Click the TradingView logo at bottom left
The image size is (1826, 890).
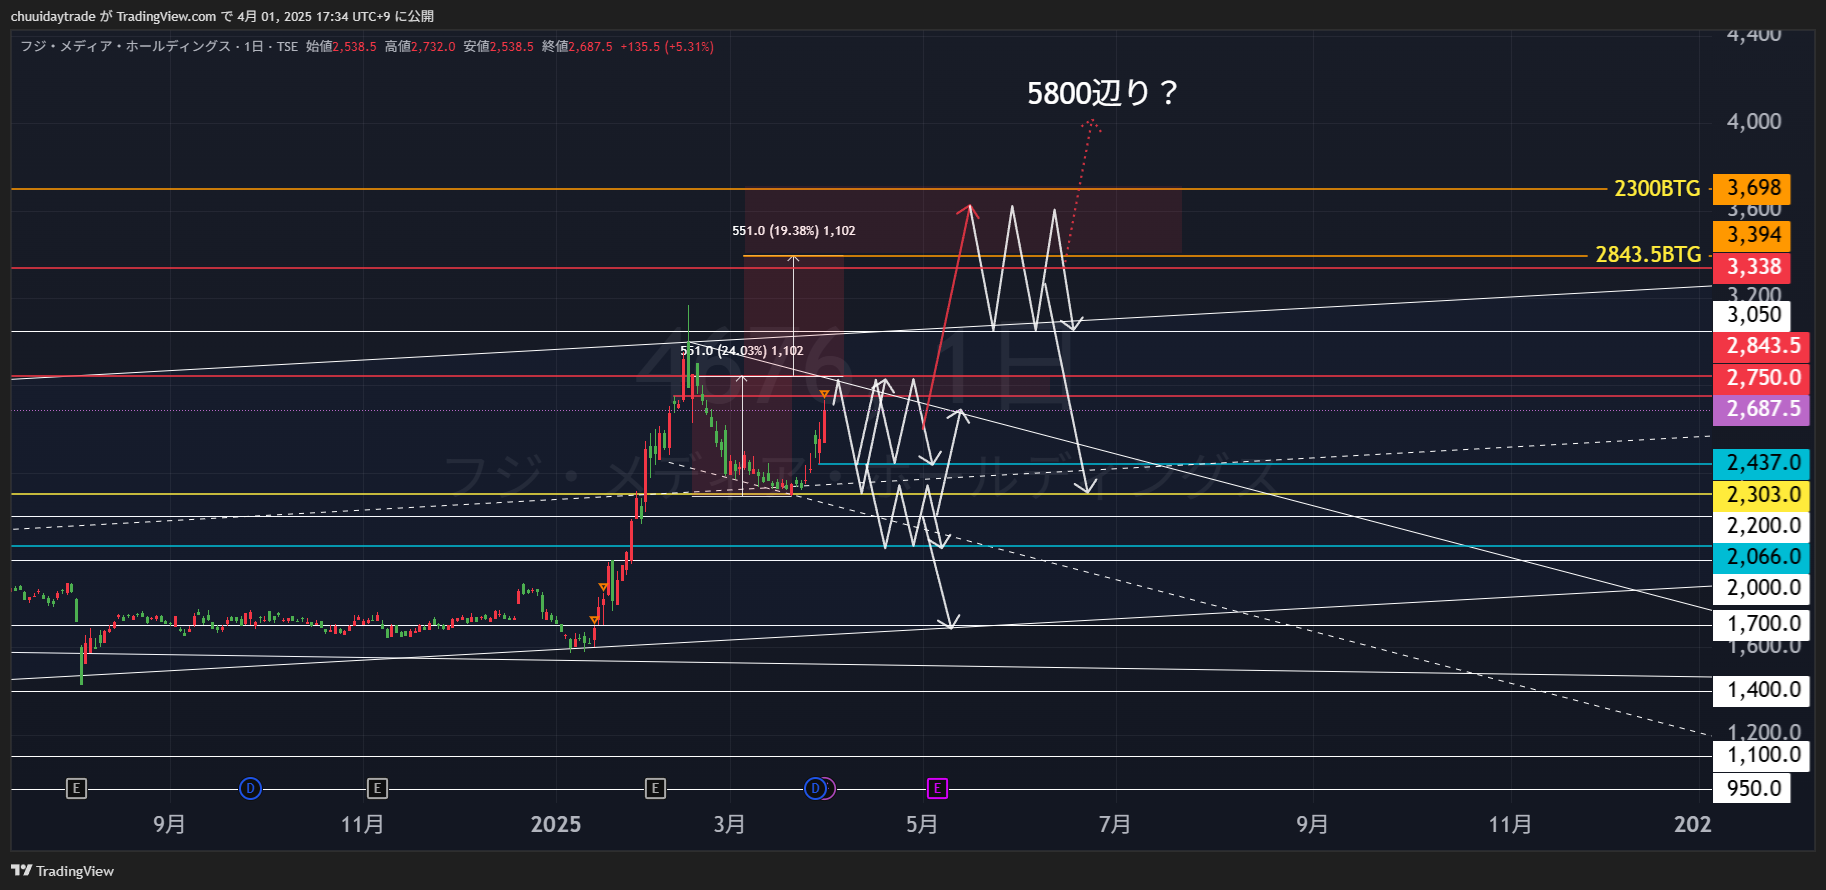63,871
